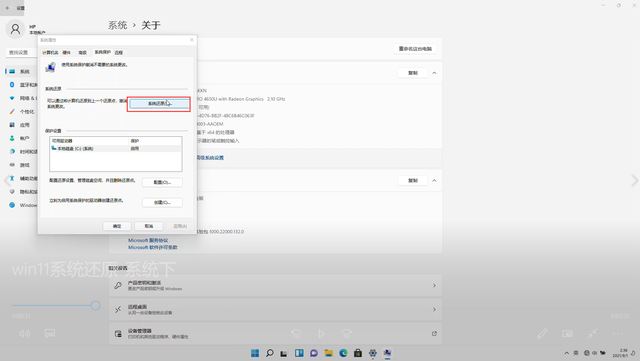
Task: Switch to the 硬件 tab in dialog
Action: pyautogui.click(x=67, y=53)
